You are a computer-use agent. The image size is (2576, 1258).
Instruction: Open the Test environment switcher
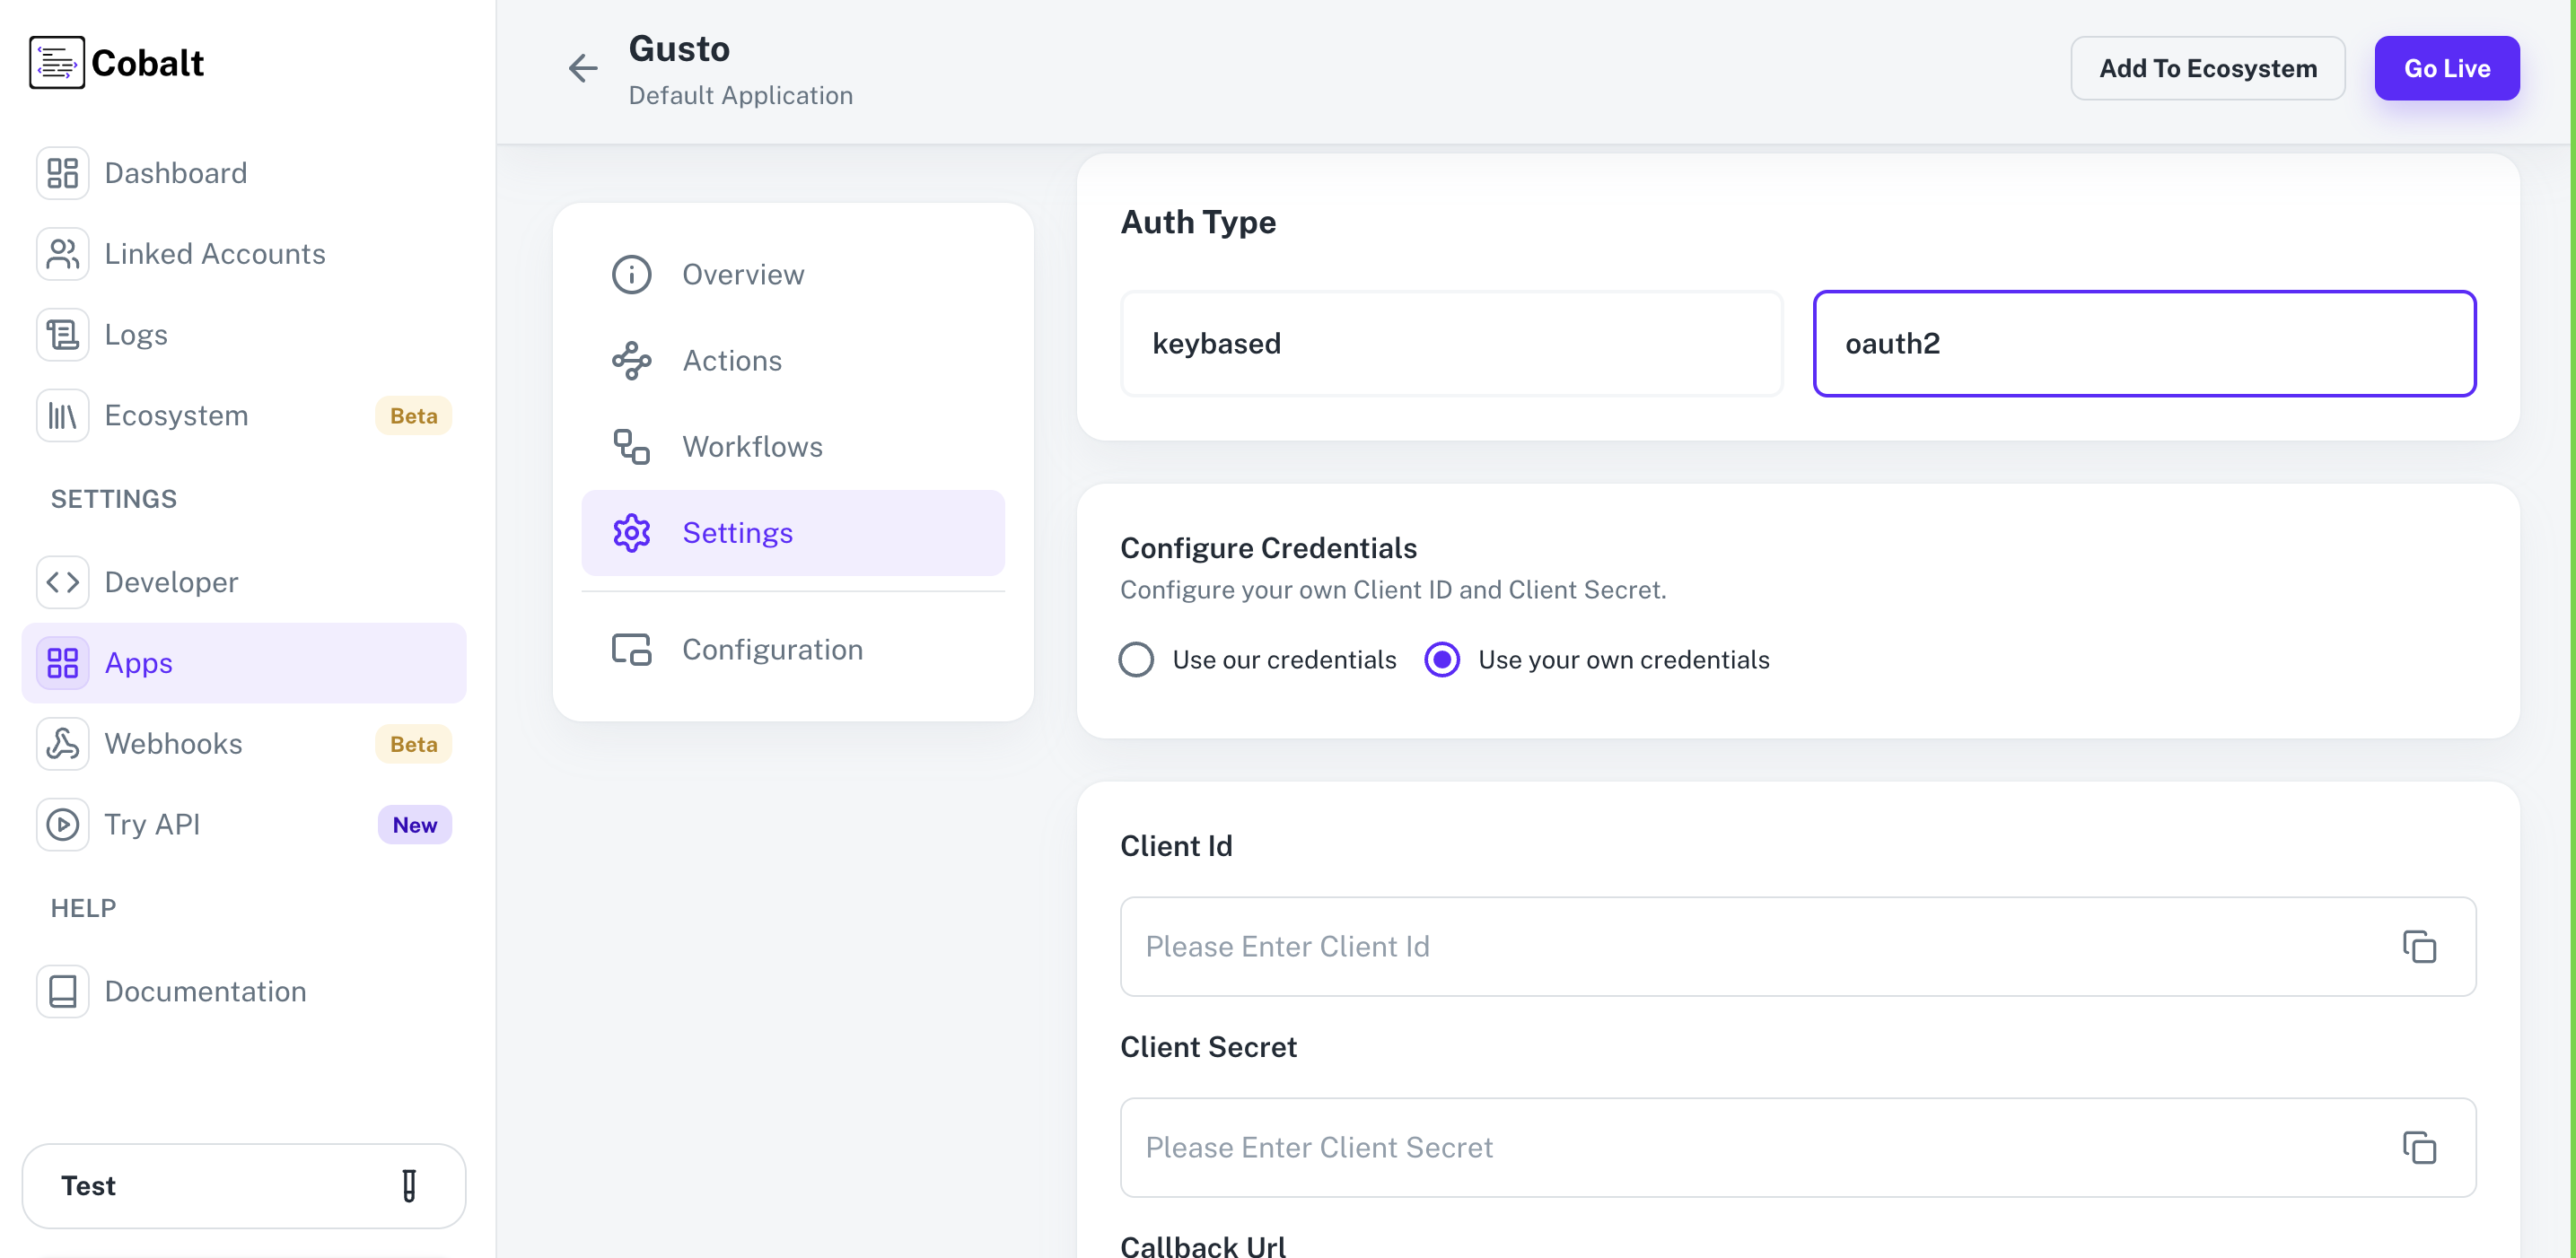244,1186
